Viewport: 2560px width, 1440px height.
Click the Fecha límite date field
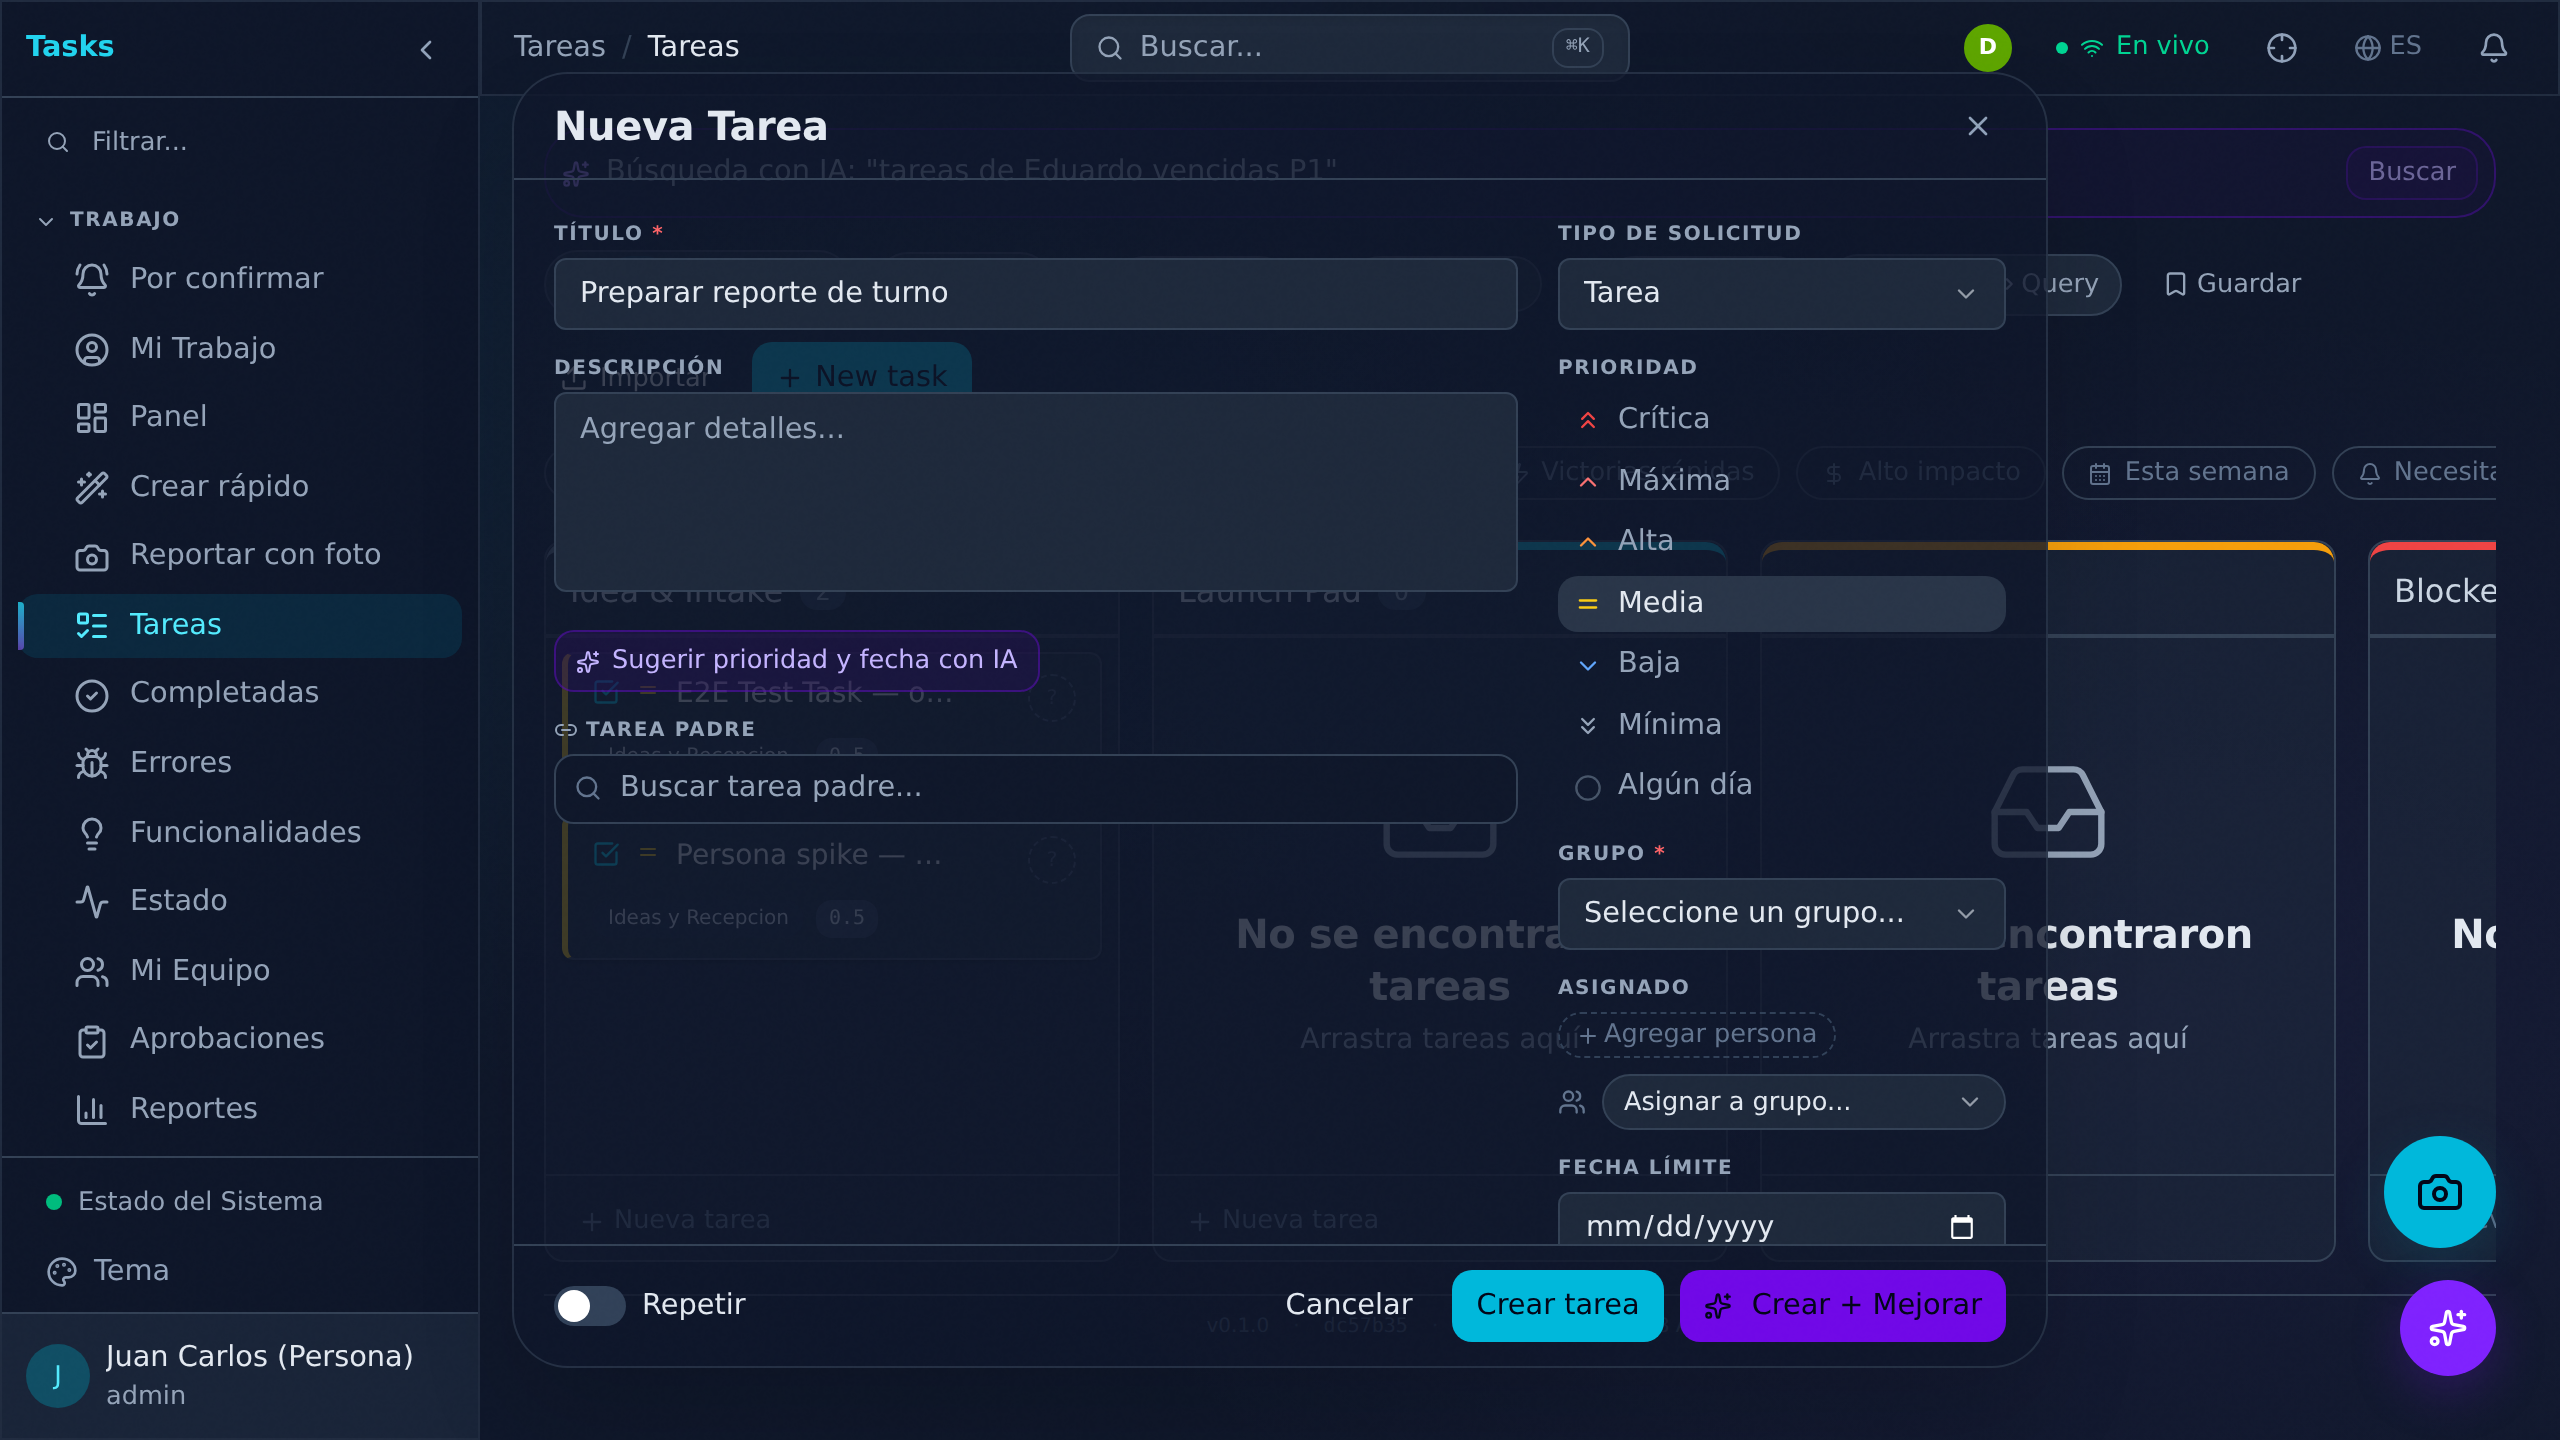tap(1781, 1219)
